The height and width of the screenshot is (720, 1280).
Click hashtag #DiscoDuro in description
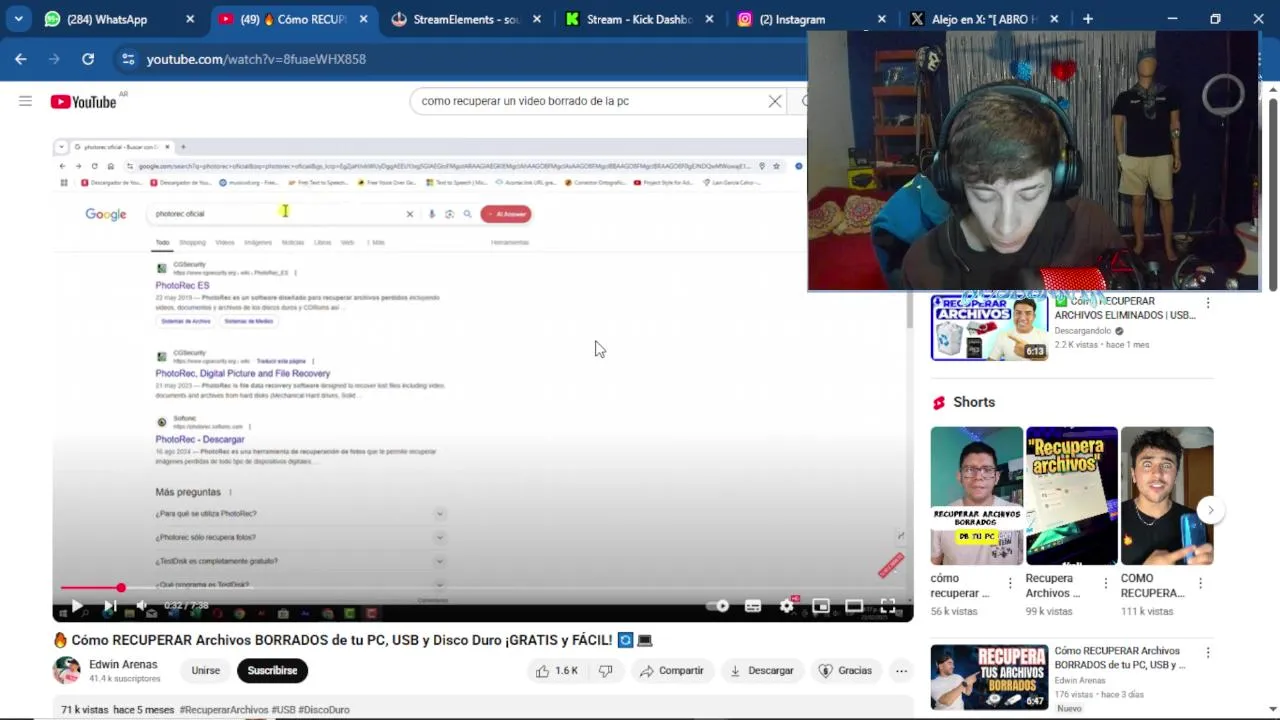(324, 710)
